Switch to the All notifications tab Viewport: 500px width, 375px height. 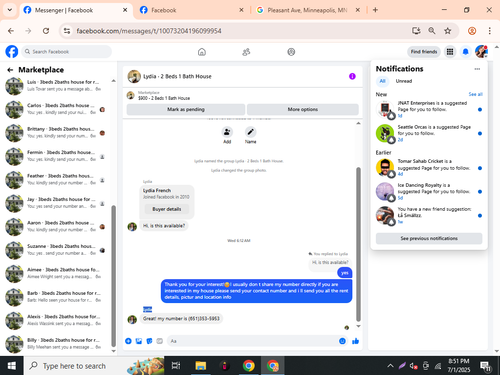[382, 81]
